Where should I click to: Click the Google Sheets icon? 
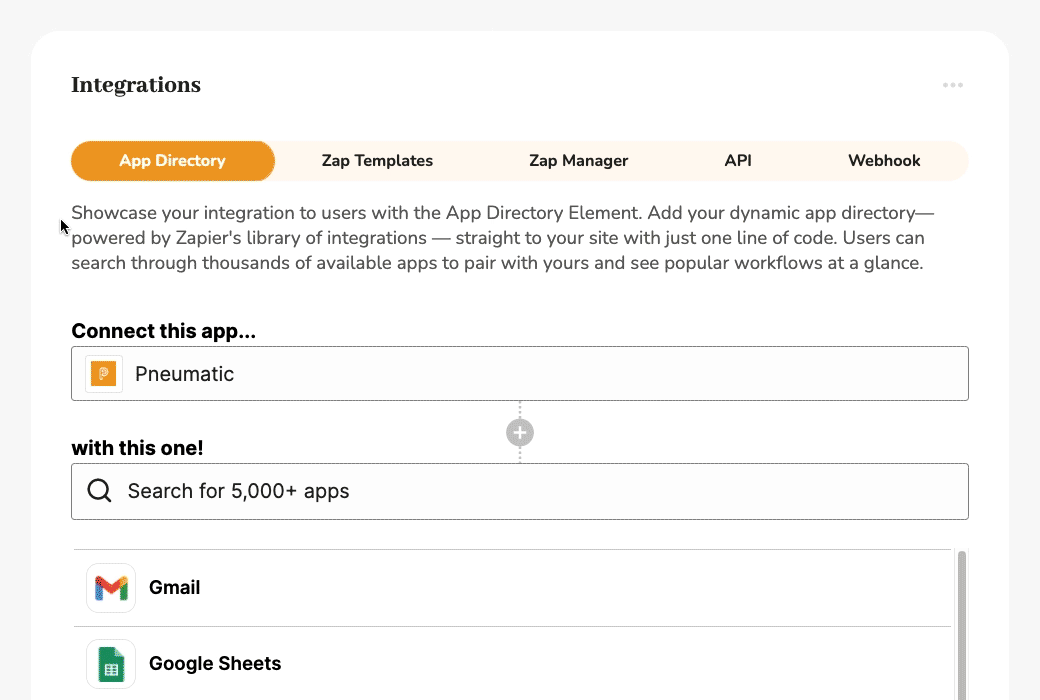pyautogui.click(x=111, y=664)
